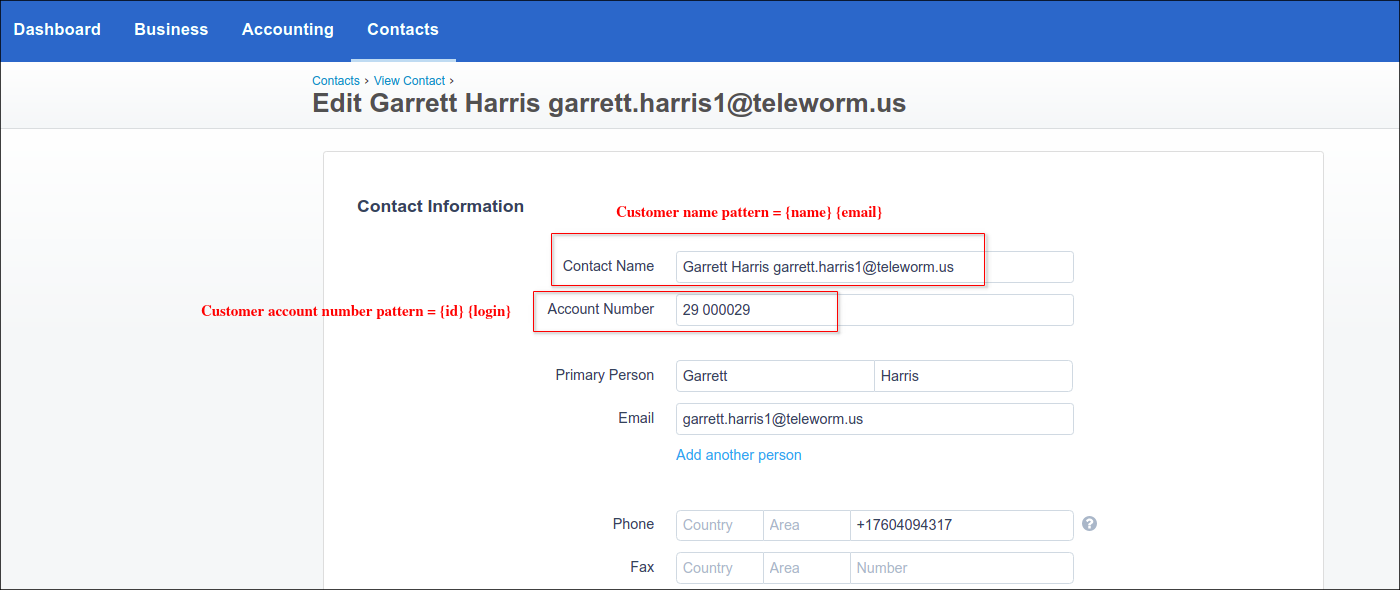The width and height of the screenshot is (1400, 590).
Task: Click the Phone Country code field
Action: click(x=718, y=525)
